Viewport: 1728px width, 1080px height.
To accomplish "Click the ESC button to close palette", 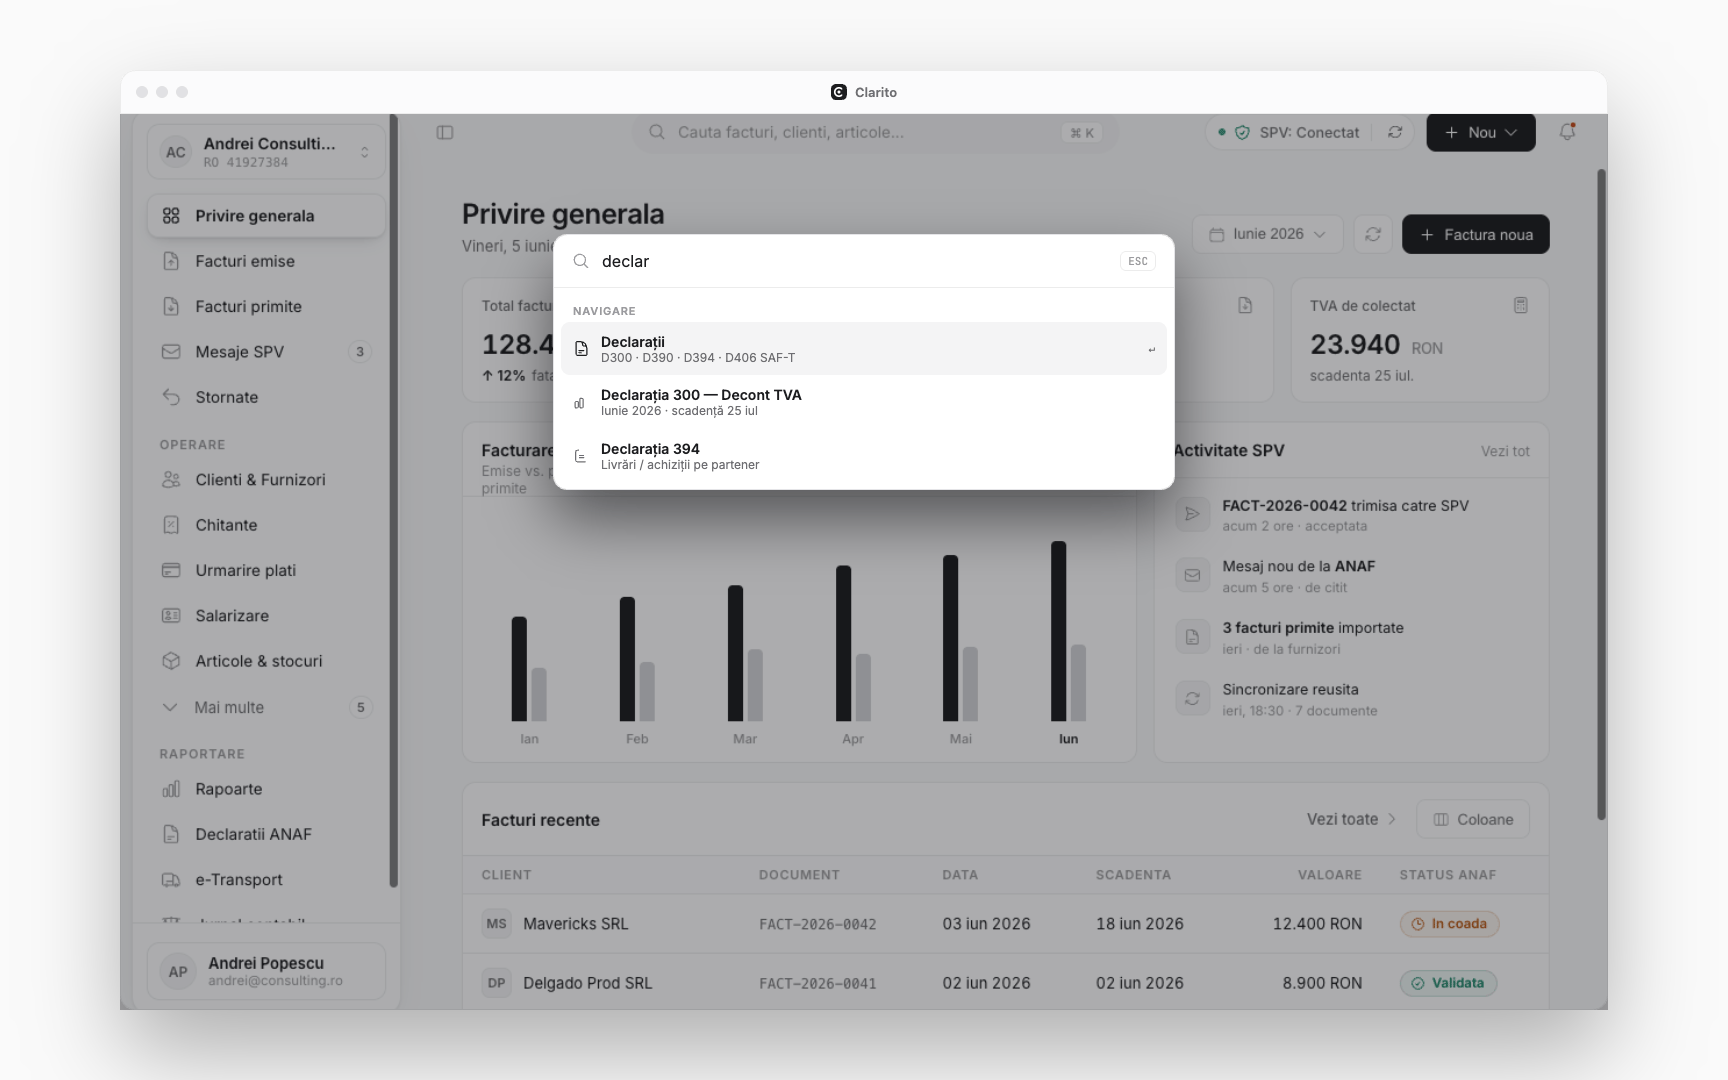I will pyautogui.click(x=1138, y=261).
